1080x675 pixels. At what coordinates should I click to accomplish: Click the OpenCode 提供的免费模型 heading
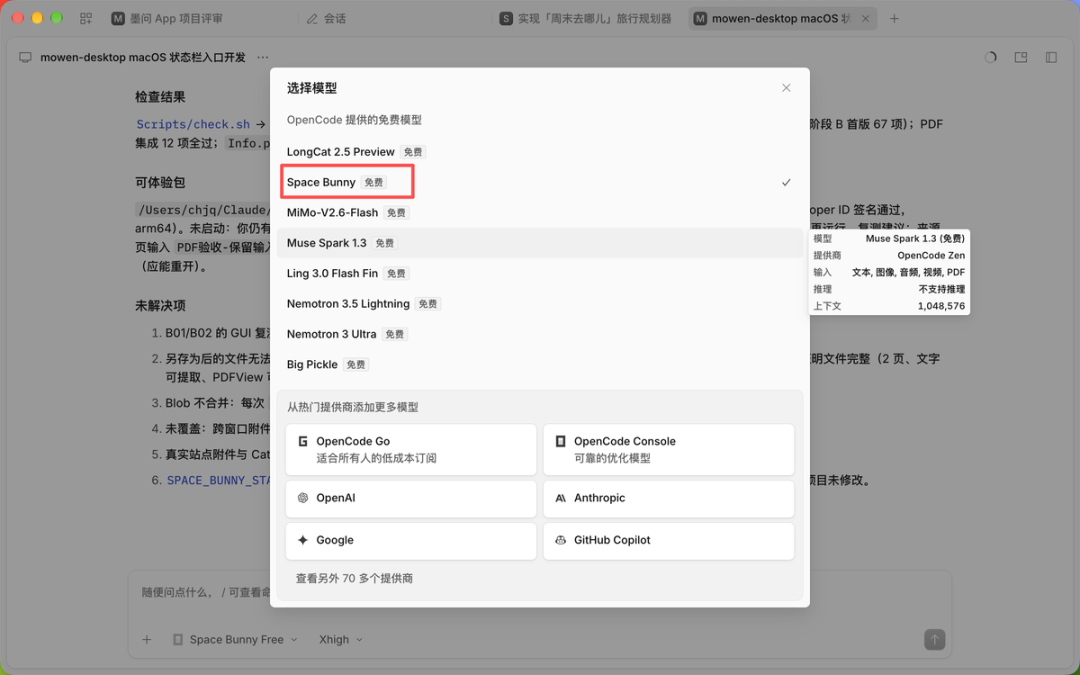(x=354, y=120)
